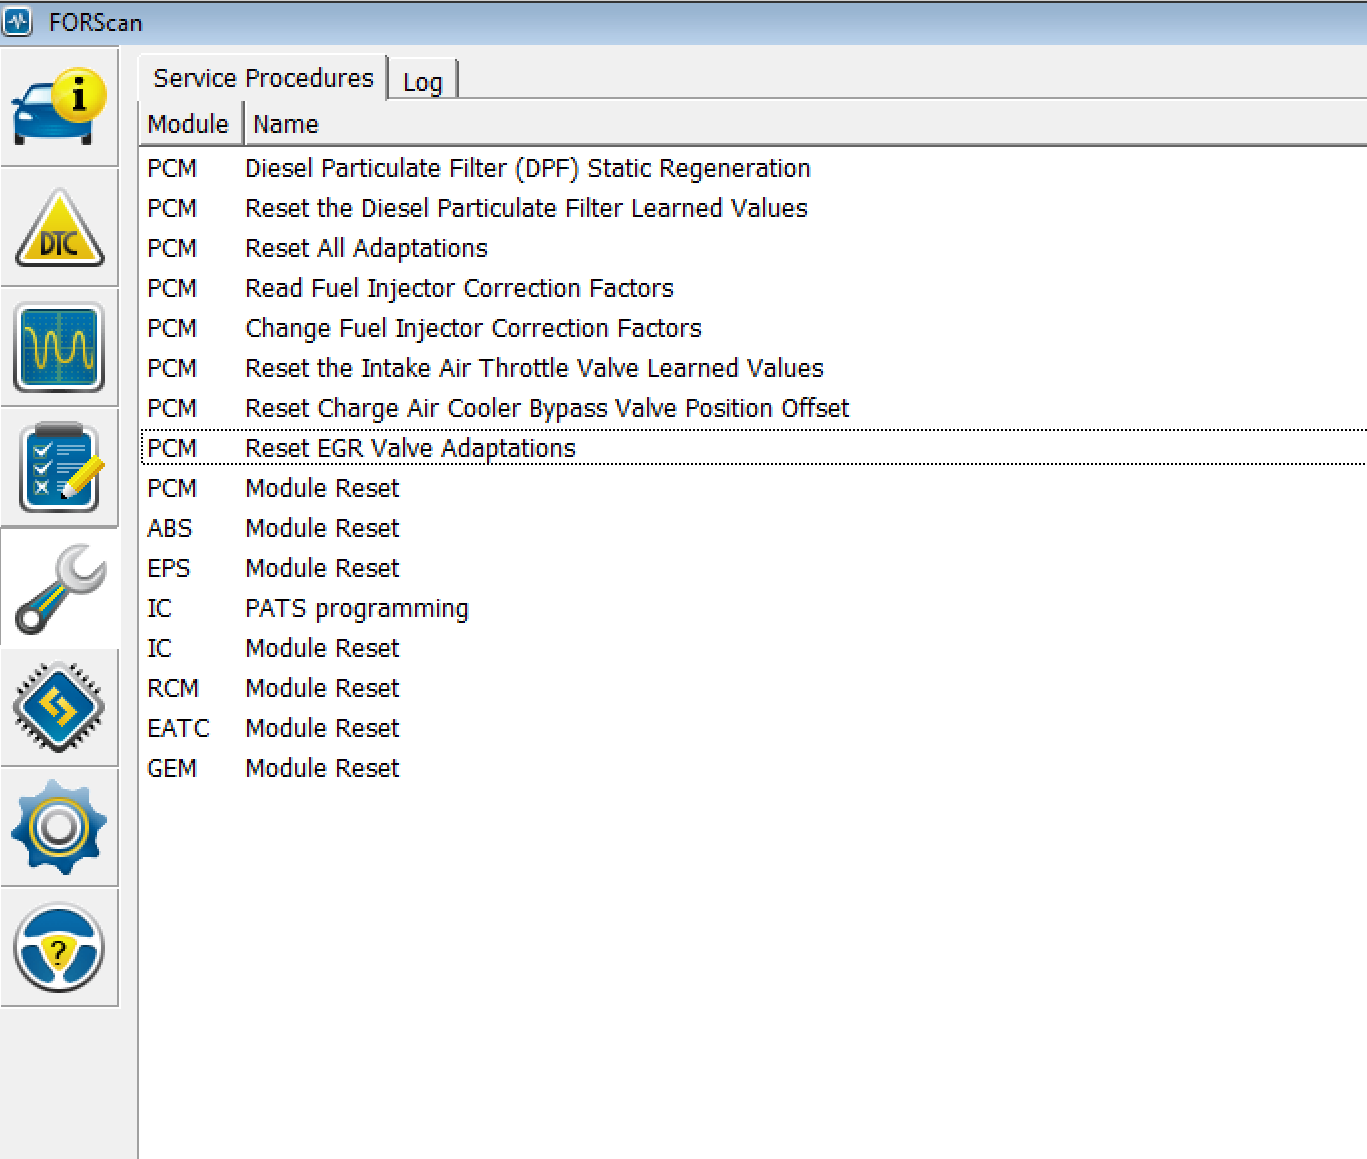Sort list by Name column header

click(x=286, y=124)
